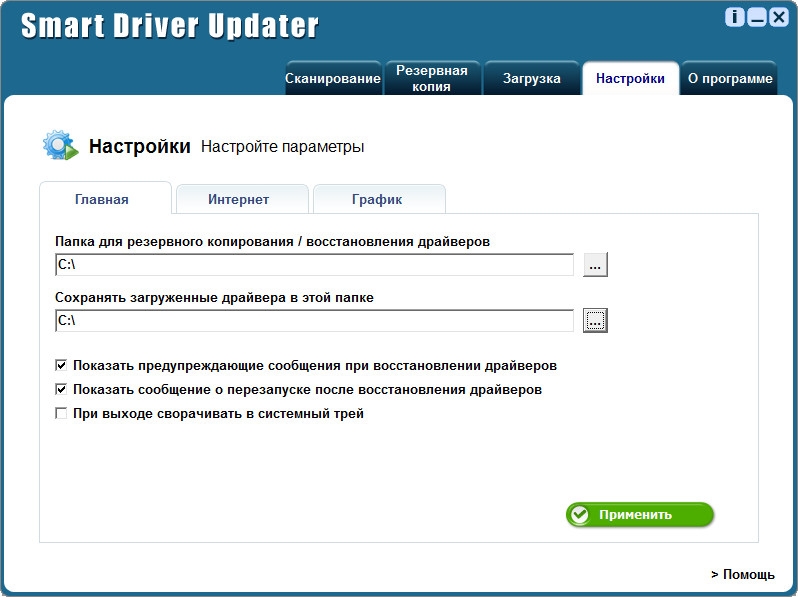Screen dimensions: 798x597
Task: Minimize the Smart Driver Updater window
Action: coord(757,17)
